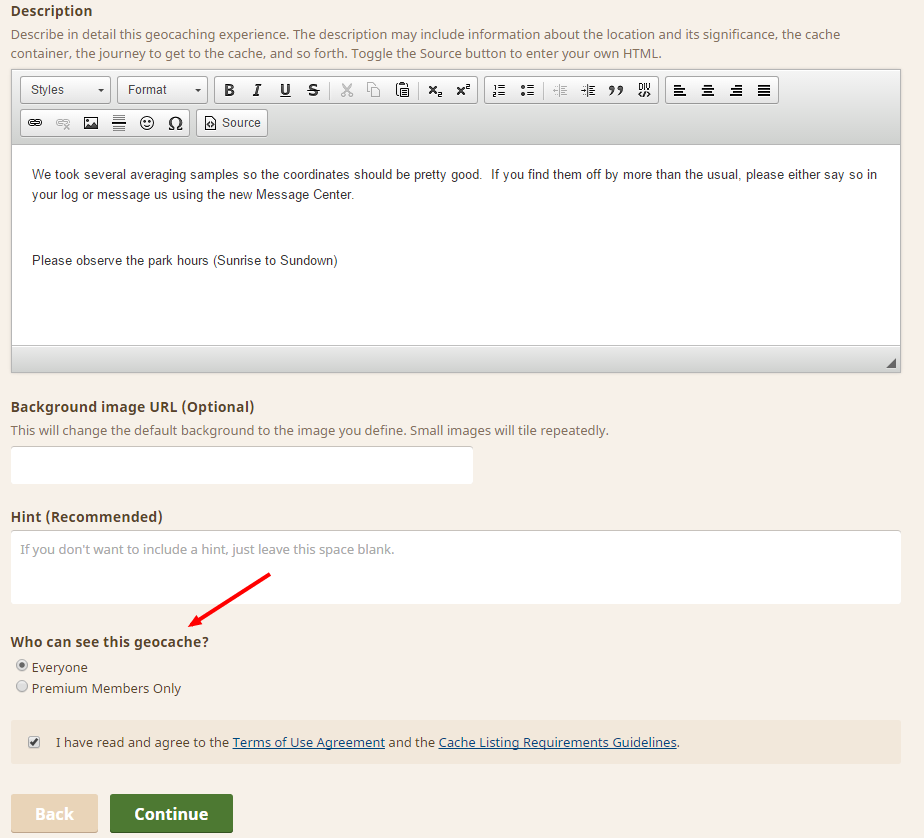The width and height of the screenshot is (924, 838).
Task: Select Premium Members Only option
Action: [x=22, y=687]
